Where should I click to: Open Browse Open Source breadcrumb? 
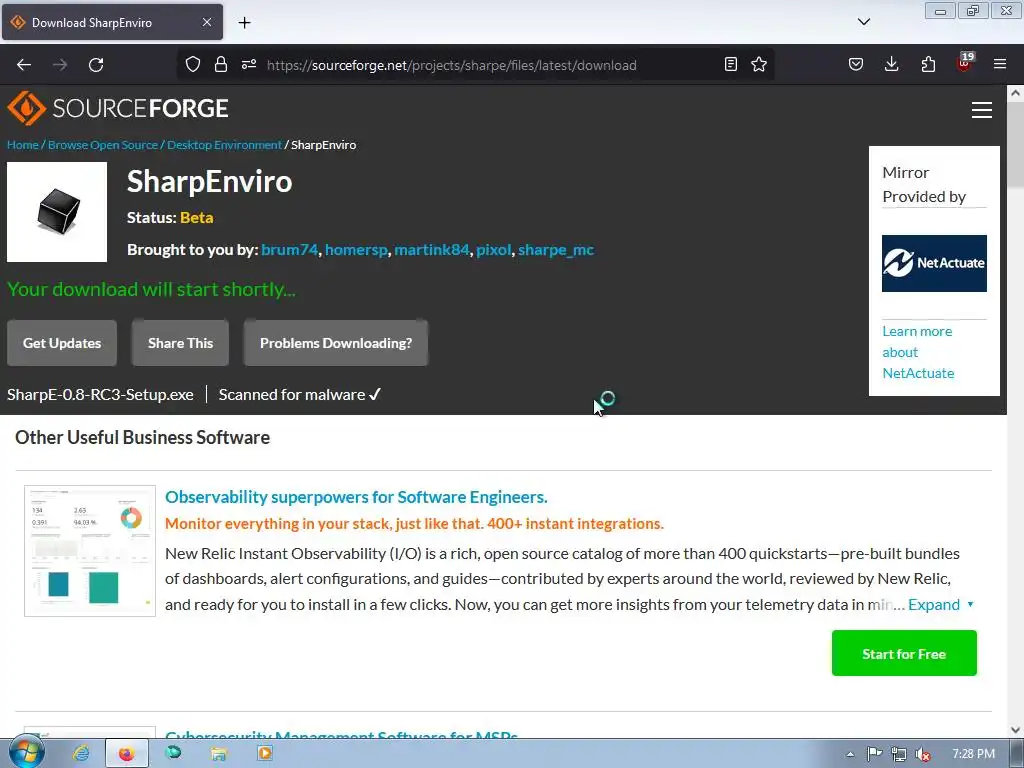click(103, 145)
